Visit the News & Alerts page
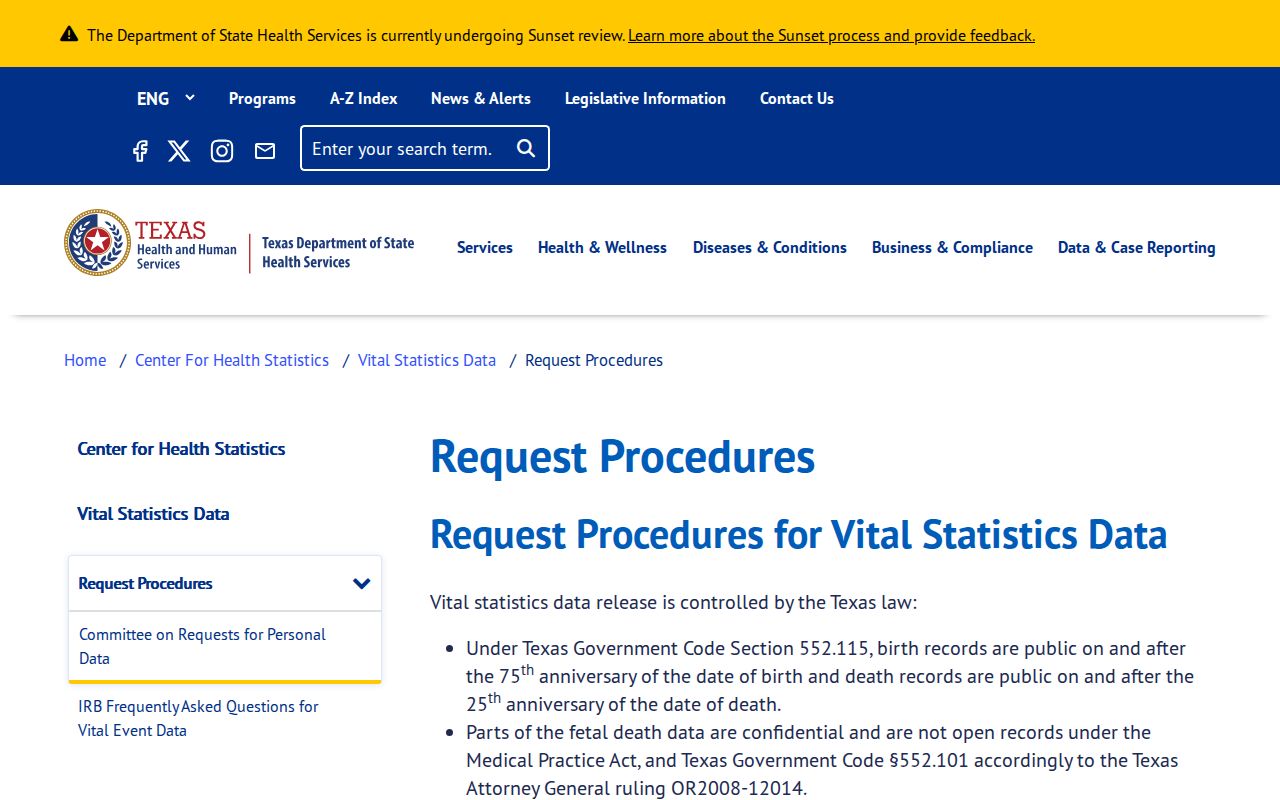This screenshot has height=800, width=1280. click(x=481, y=98)
